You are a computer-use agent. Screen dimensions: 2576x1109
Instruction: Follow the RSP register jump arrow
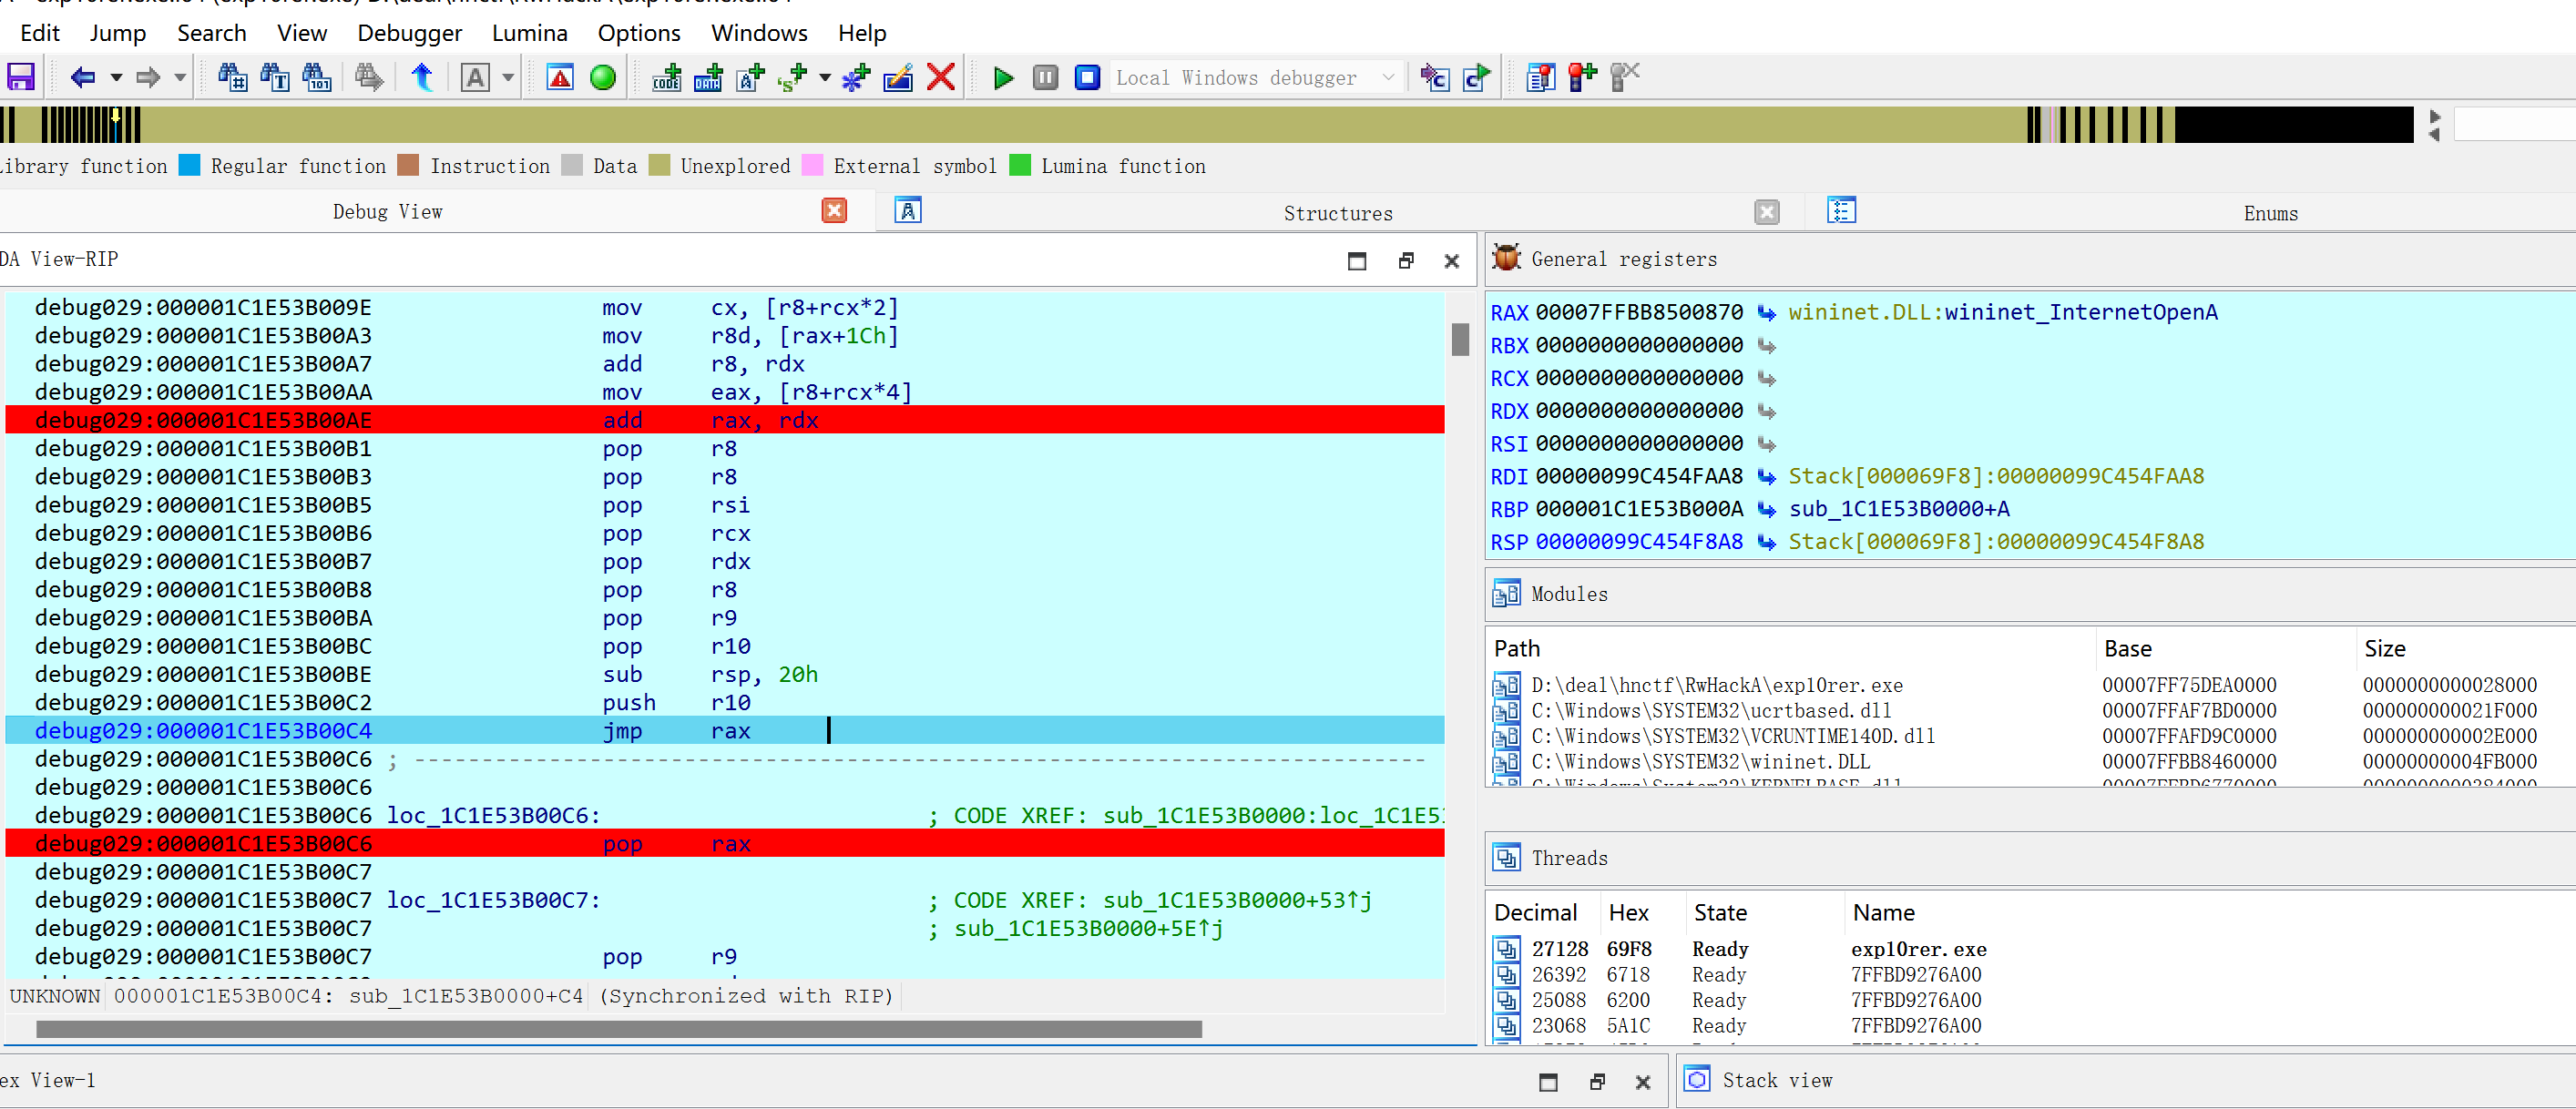tap(1767, 542)
